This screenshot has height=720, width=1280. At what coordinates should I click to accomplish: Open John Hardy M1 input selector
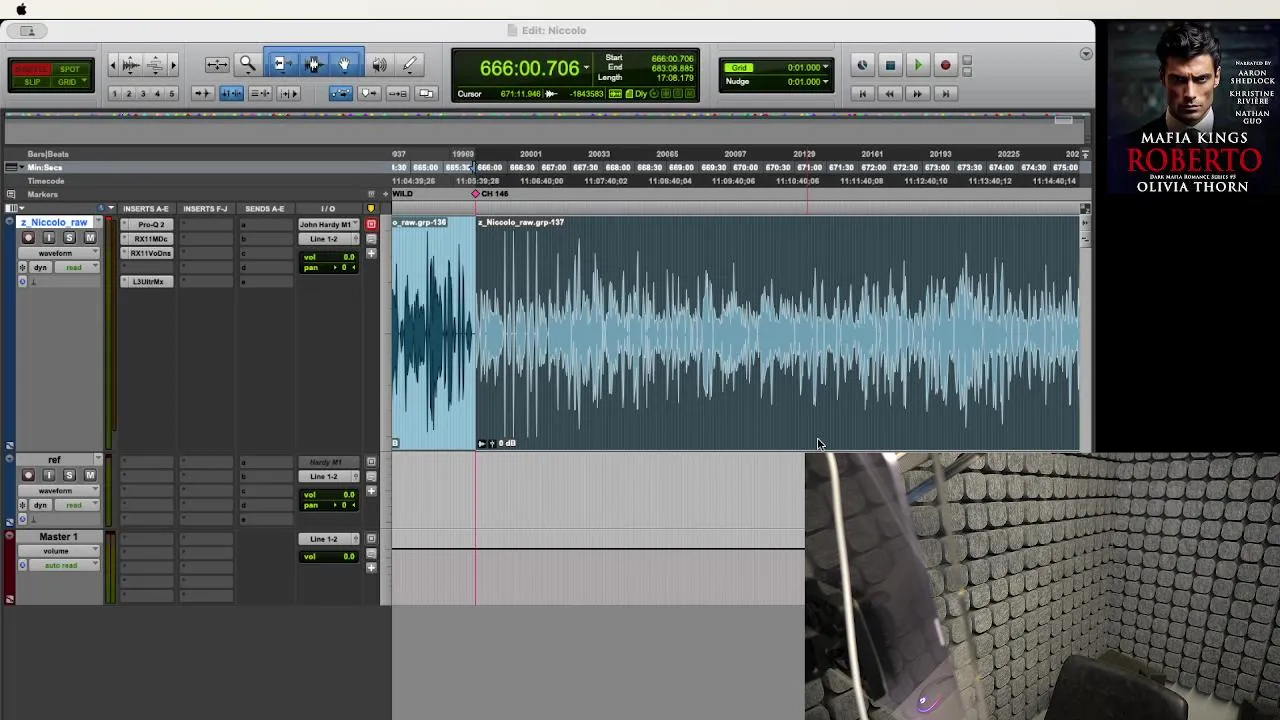pos(329,224)
